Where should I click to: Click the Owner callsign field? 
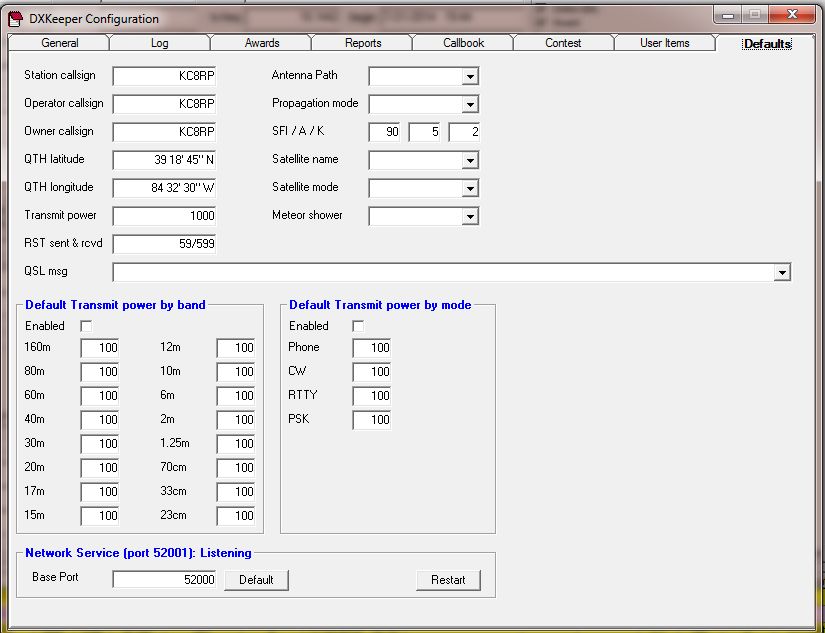(x=164, y=132)
